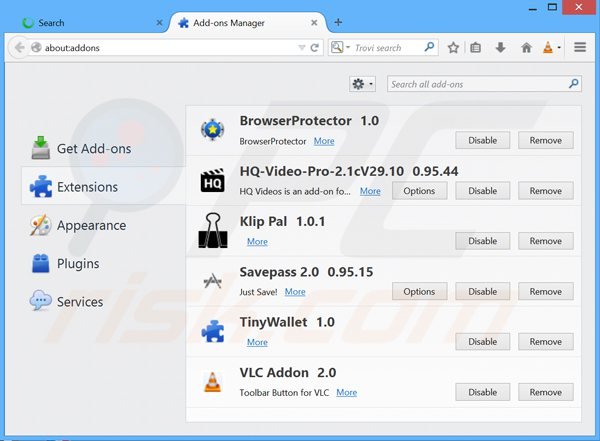The width and height of the screenshot is (600, 441).
Task: Go to the home page icon
Action: coord(527,48)
